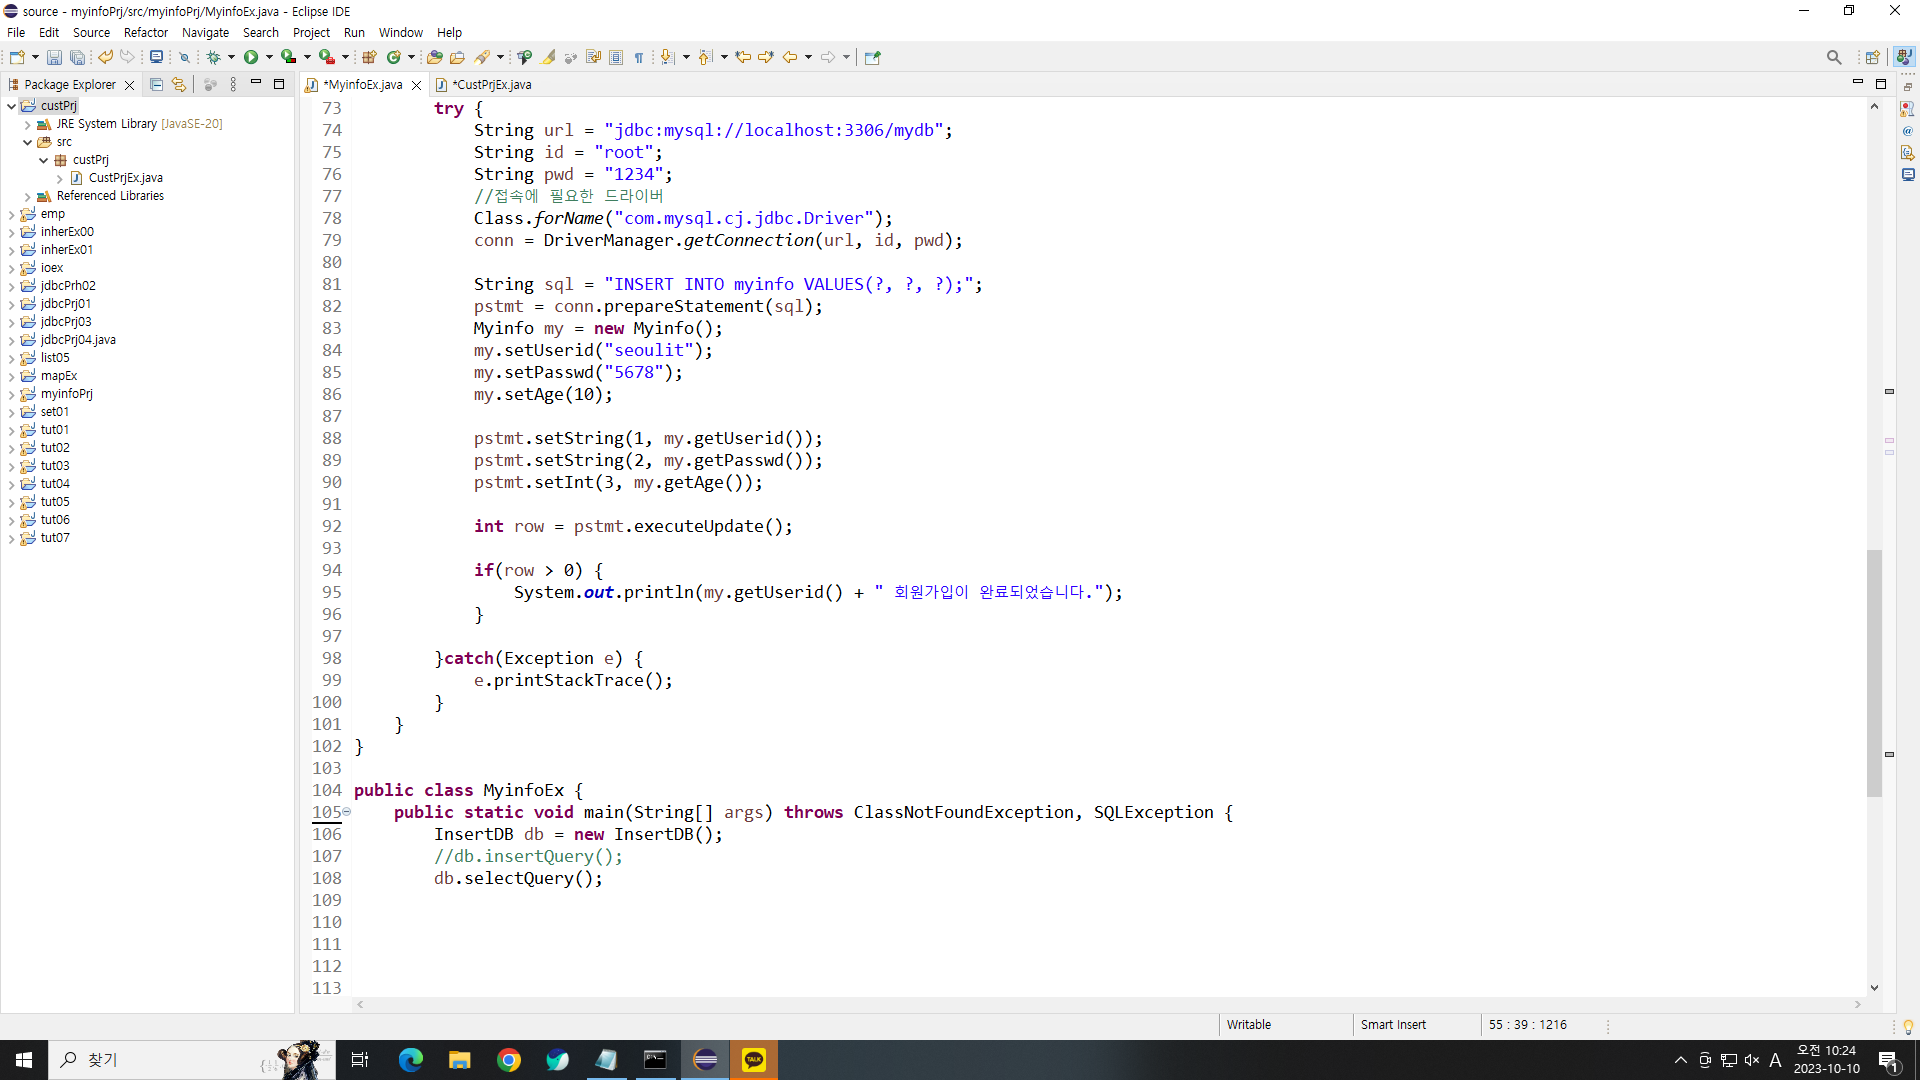
Task: Expand the myinfoPrj project node
Action: coord(11,394)
